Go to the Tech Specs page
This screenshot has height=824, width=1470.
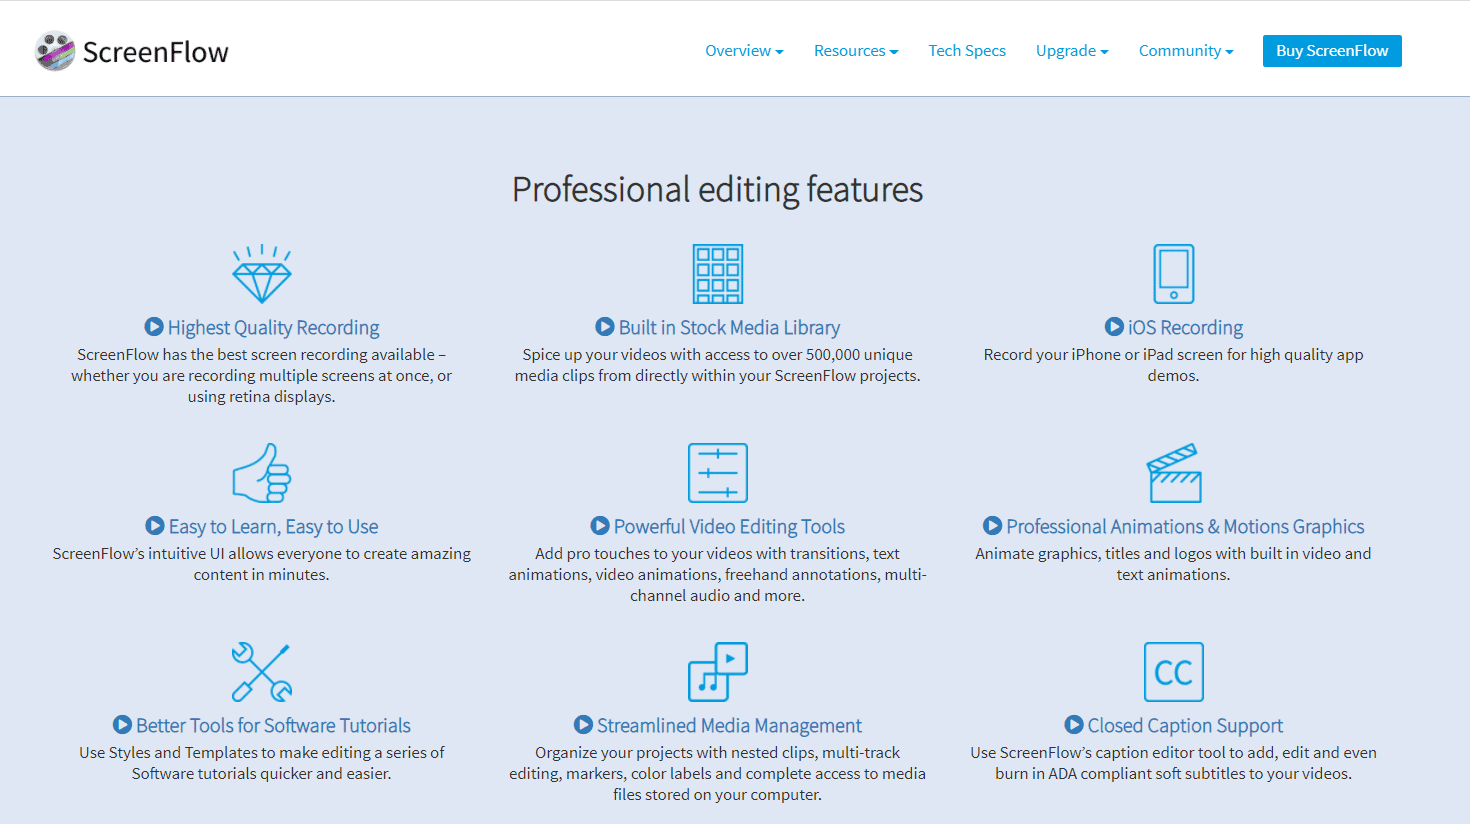(967, 51)
